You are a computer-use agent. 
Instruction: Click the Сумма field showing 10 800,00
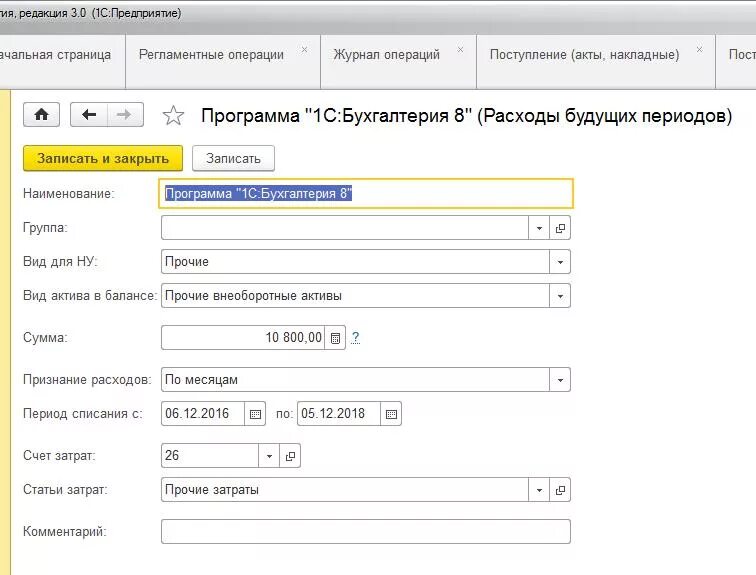tap(243, 338)
